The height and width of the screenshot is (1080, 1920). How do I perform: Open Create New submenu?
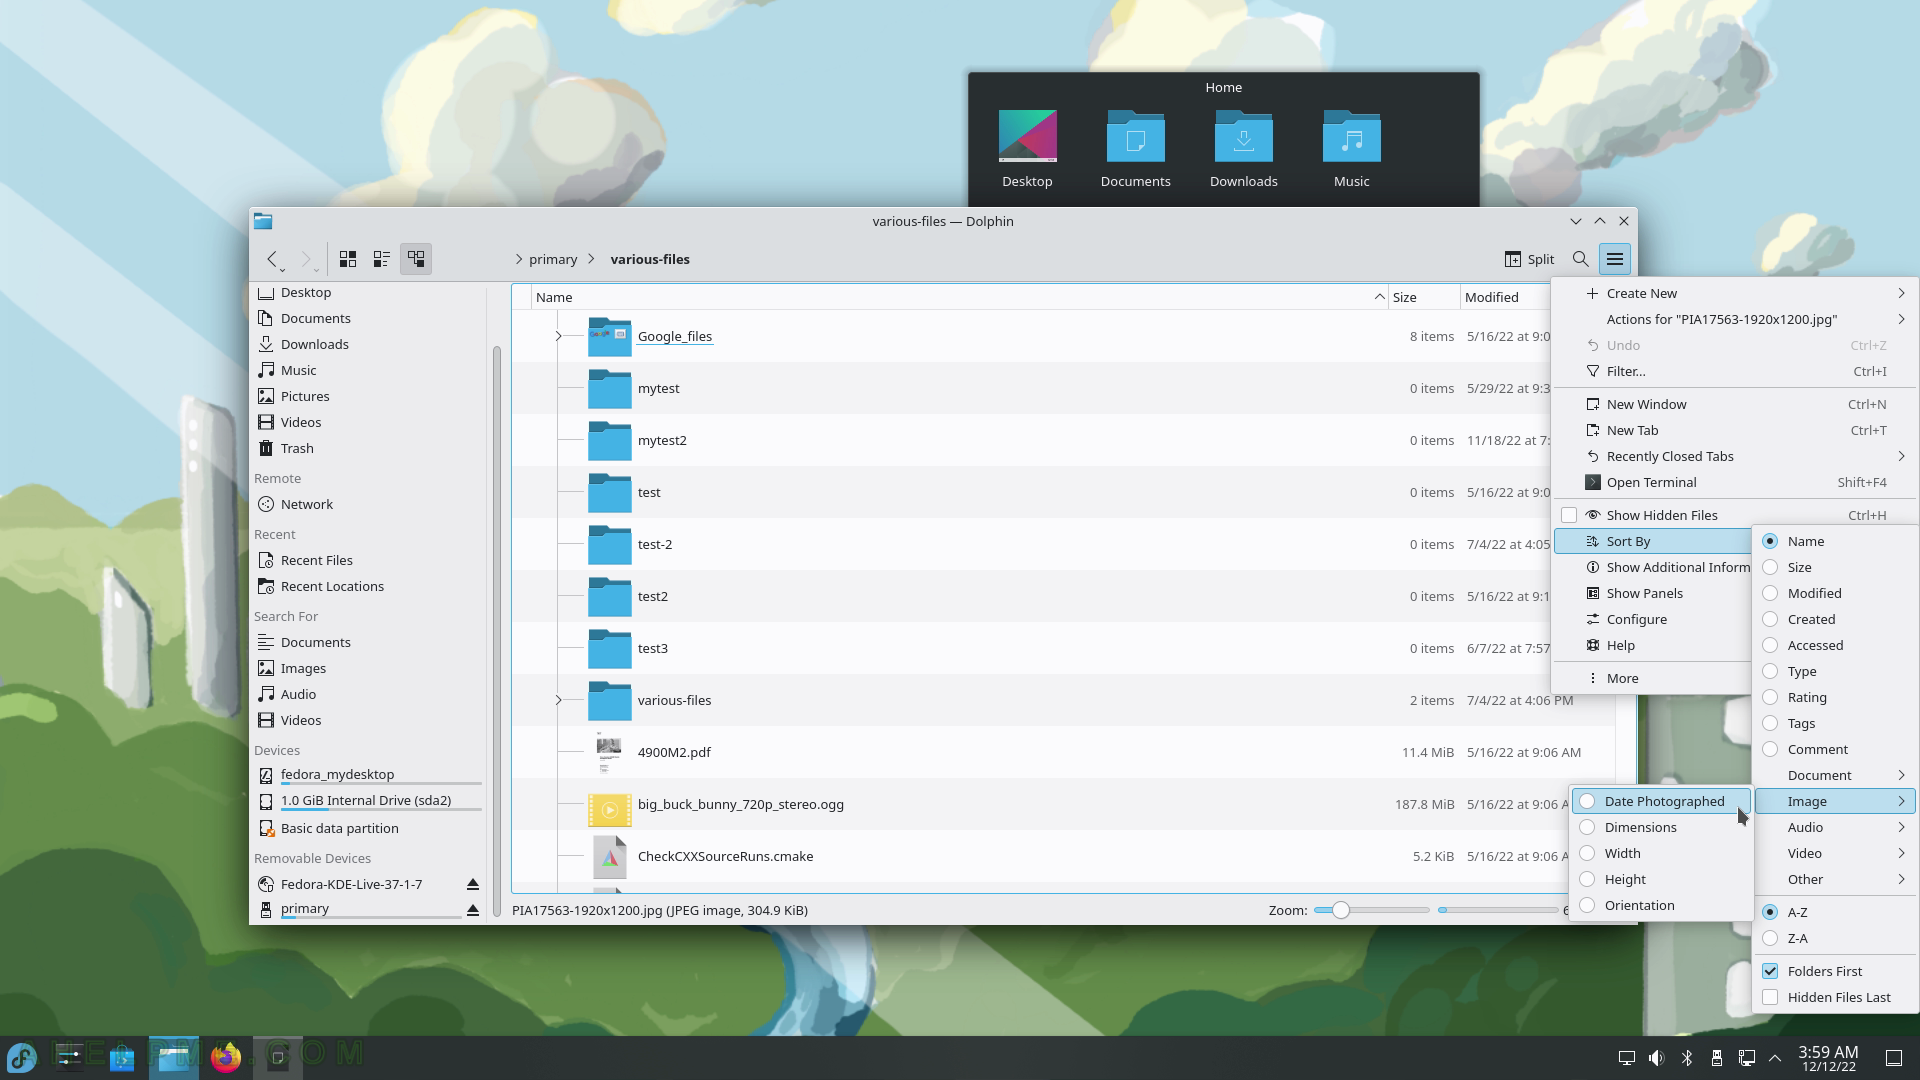pyautogui.click(x=1735, y=293)
